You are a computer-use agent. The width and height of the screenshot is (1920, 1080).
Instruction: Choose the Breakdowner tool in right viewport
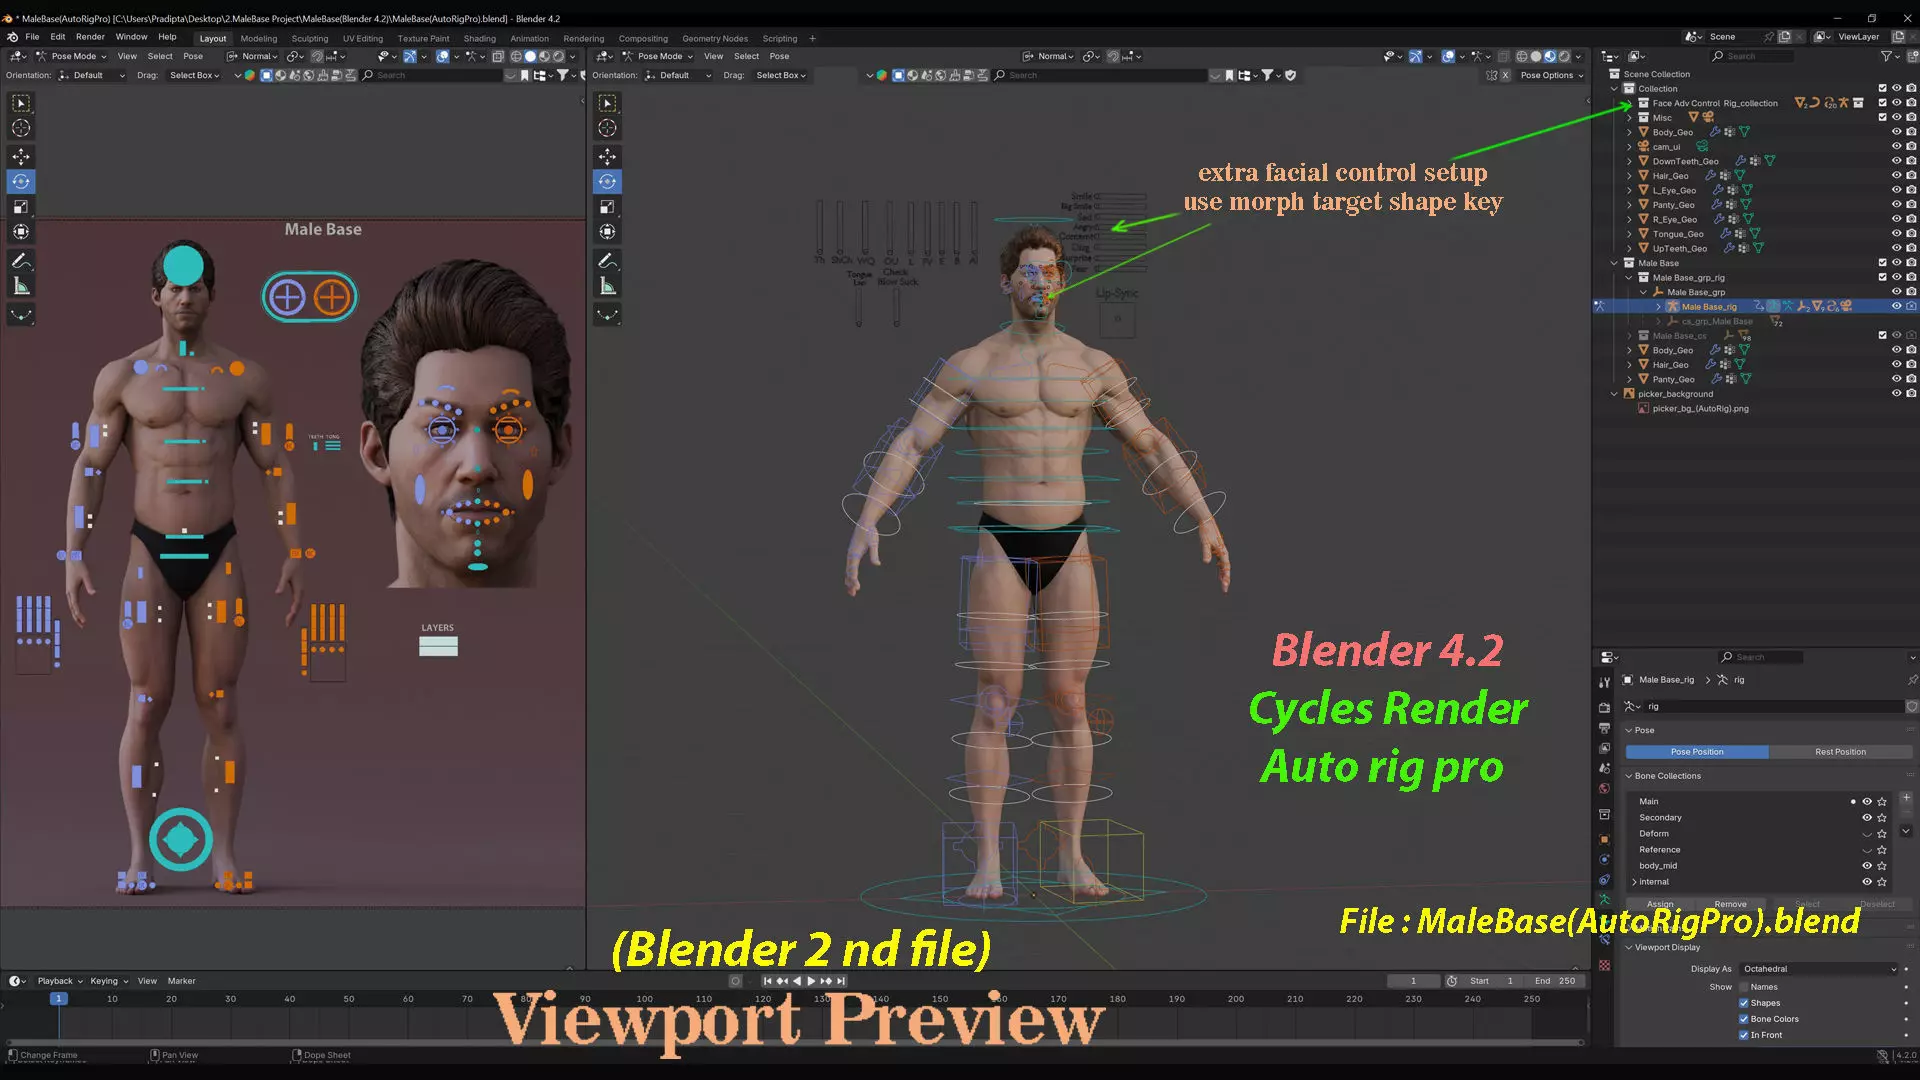[x=607, y=315]
